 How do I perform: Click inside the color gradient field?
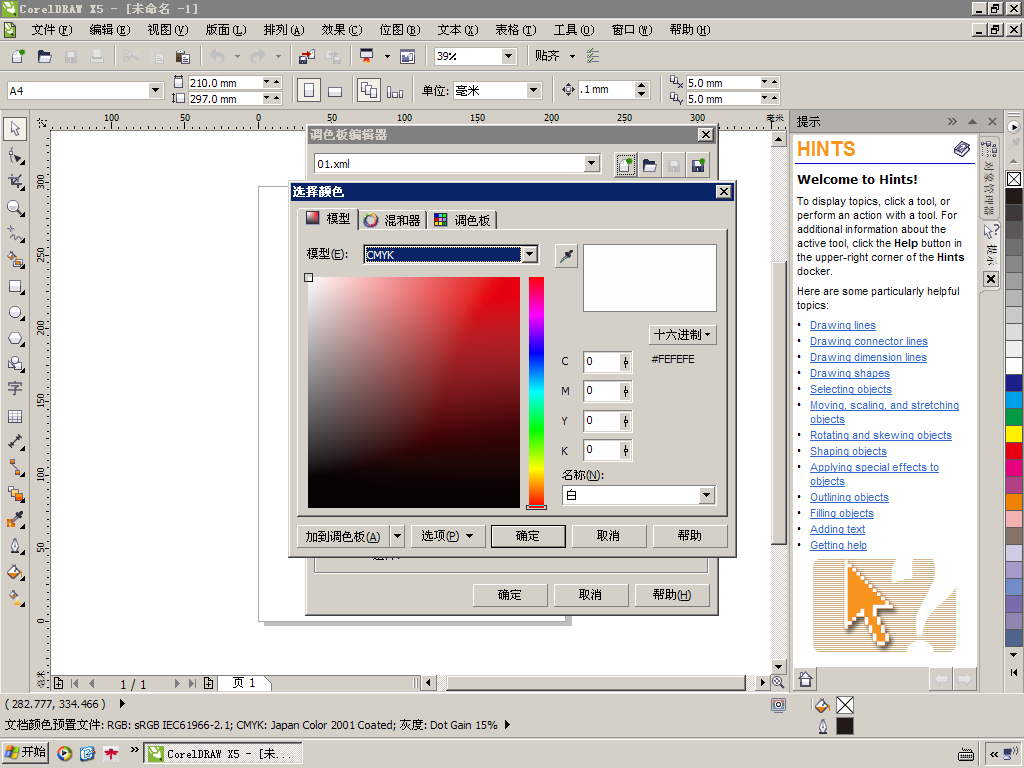(x=414, y=392)
